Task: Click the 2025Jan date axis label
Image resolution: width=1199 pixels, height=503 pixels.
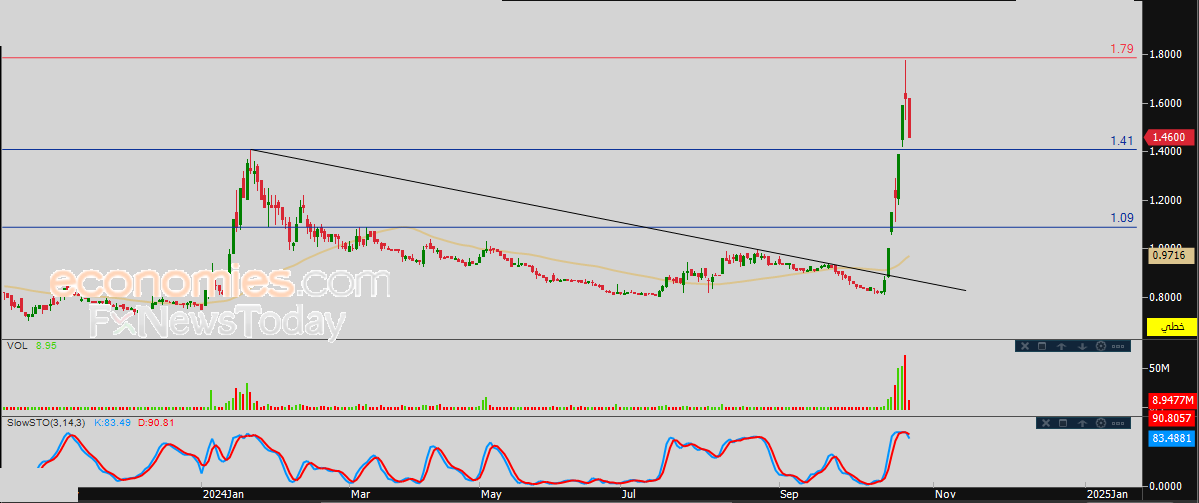Action: click(x=1108, y=495)
